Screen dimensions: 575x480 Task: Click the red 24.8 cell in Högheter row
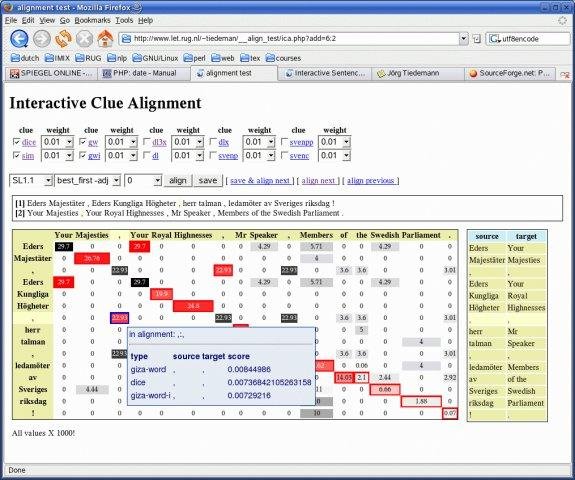(x=193, y=306)
